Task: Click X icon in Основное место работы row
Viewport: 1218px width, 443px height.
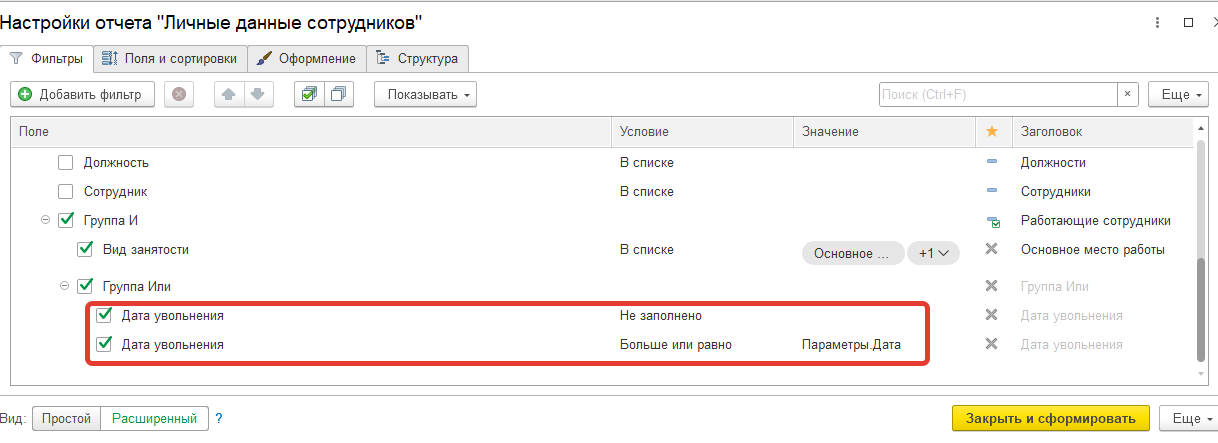Action: pyautogui.click(x=992, y=249)
